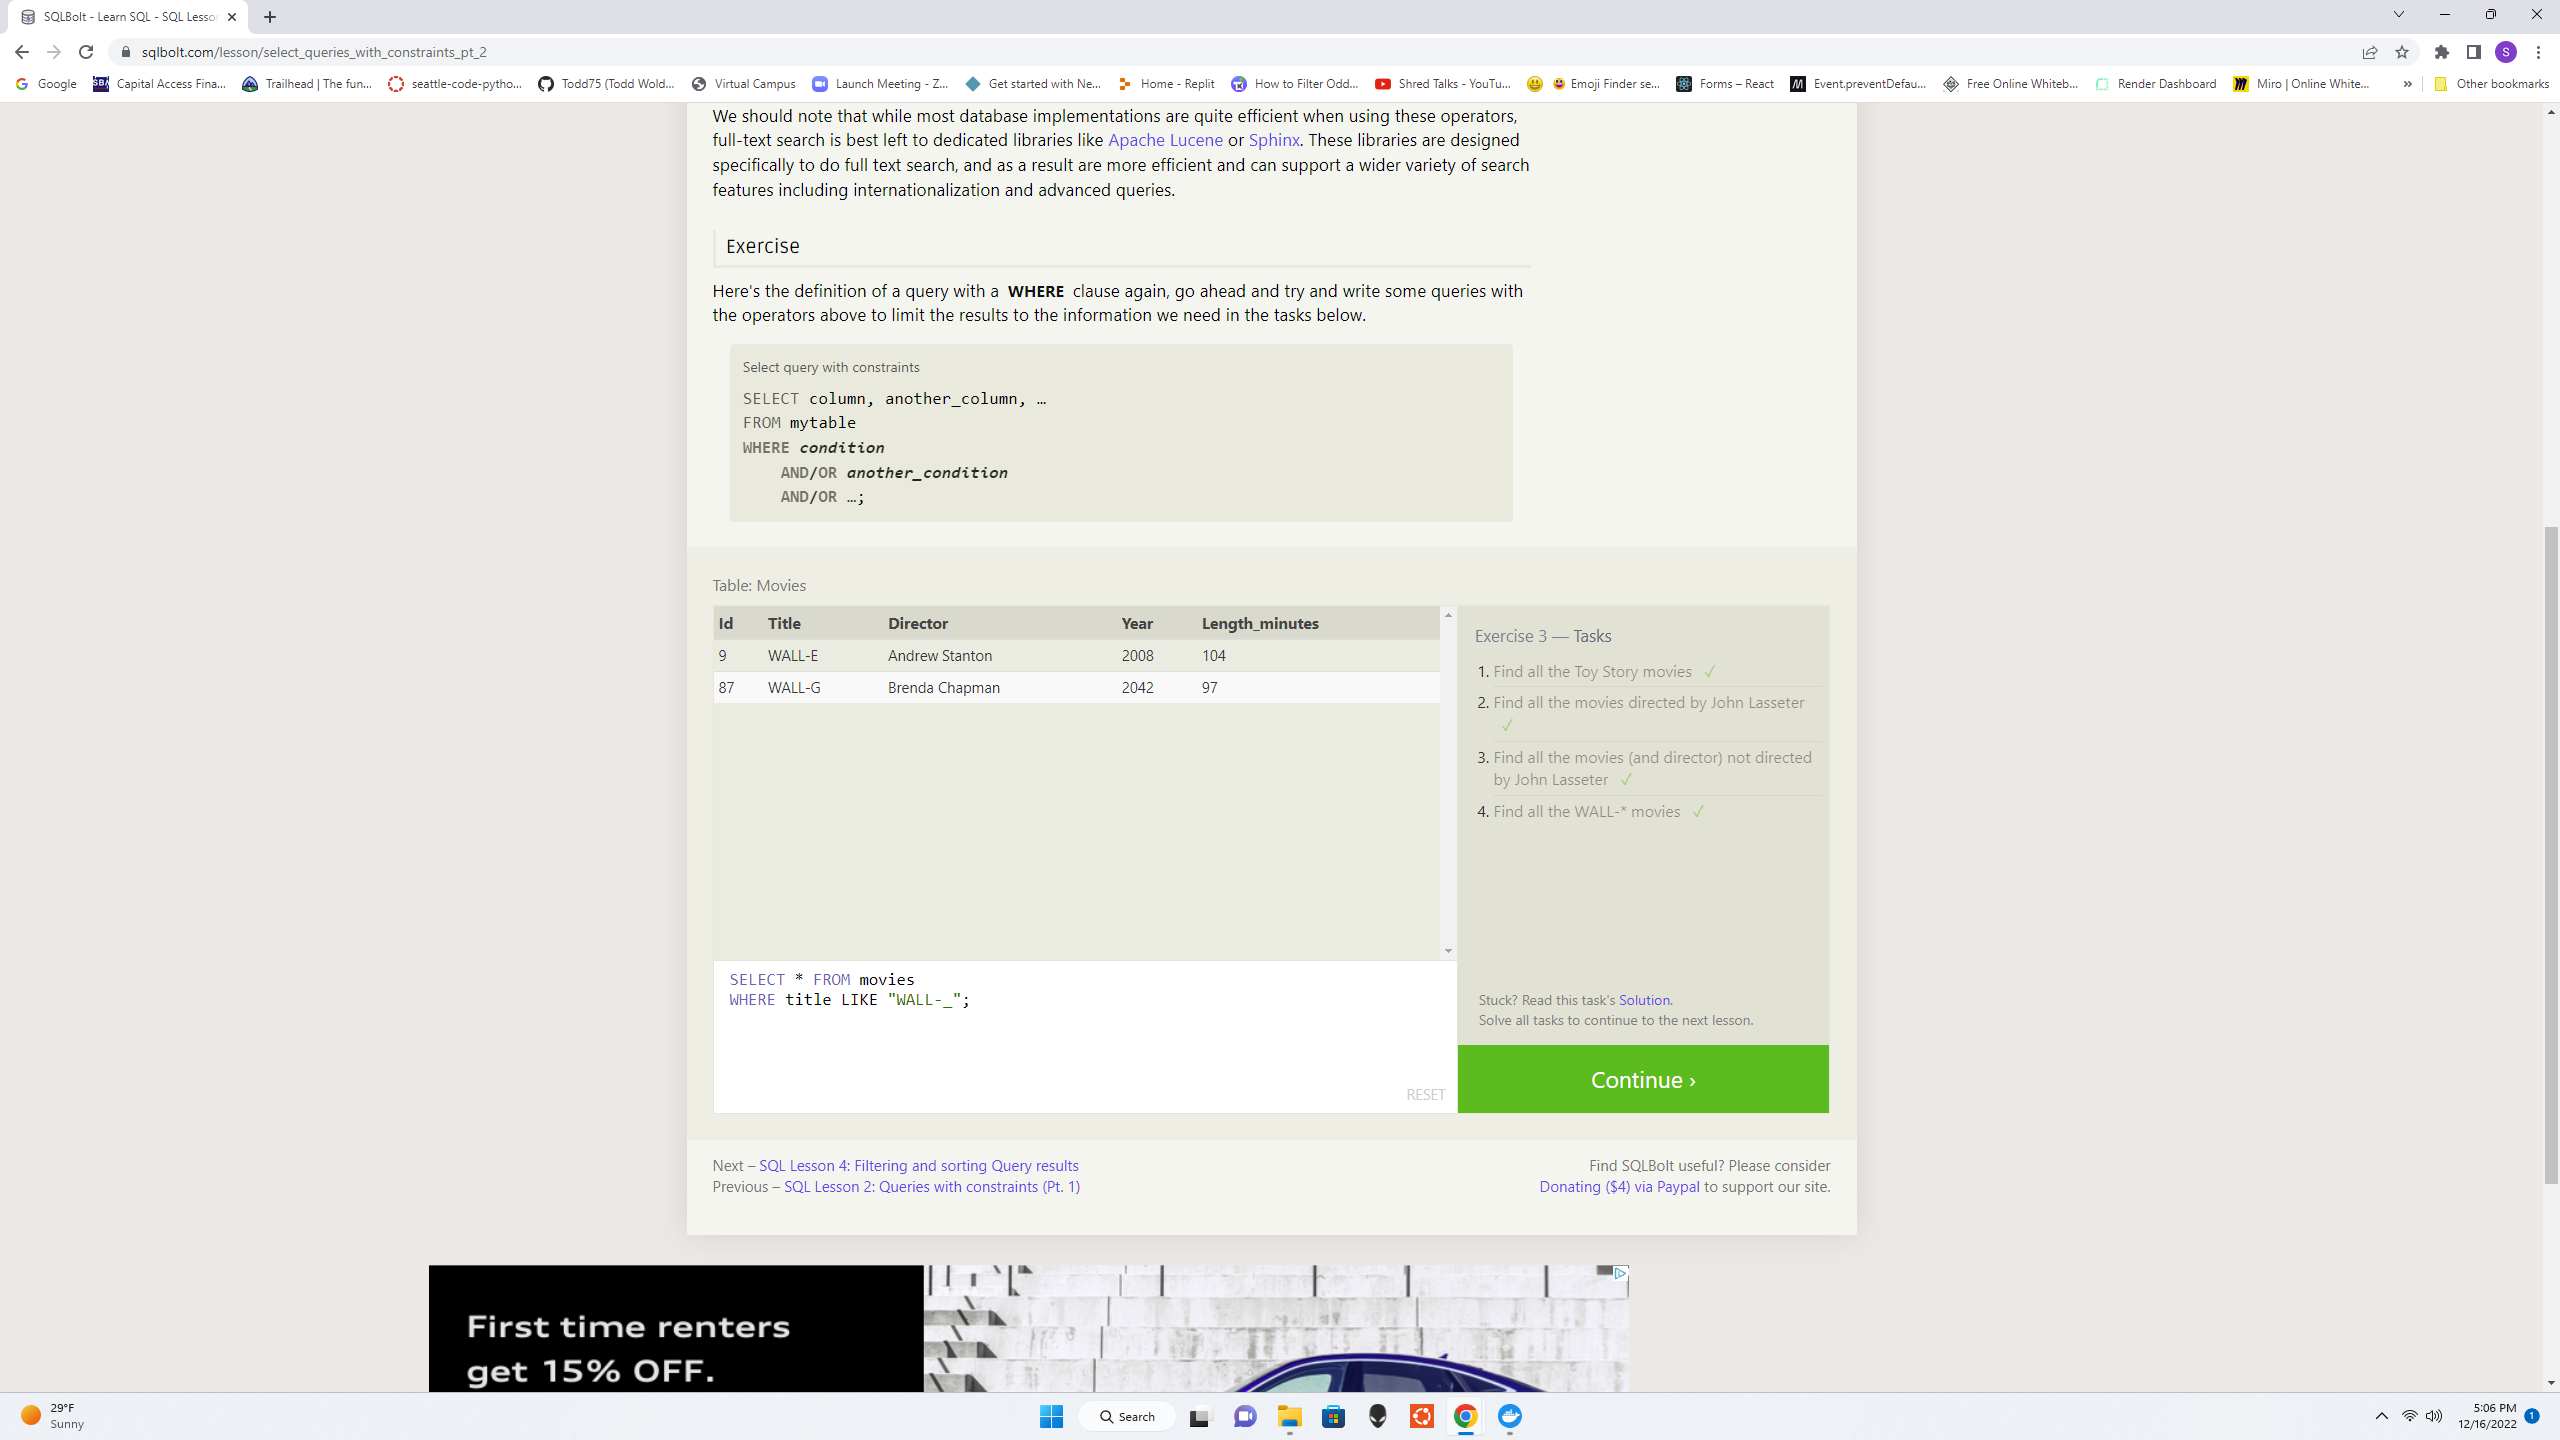Click the SQL Lesson 4 next link
The image size is (2560, 1440).
click(x=920, y=1164)
